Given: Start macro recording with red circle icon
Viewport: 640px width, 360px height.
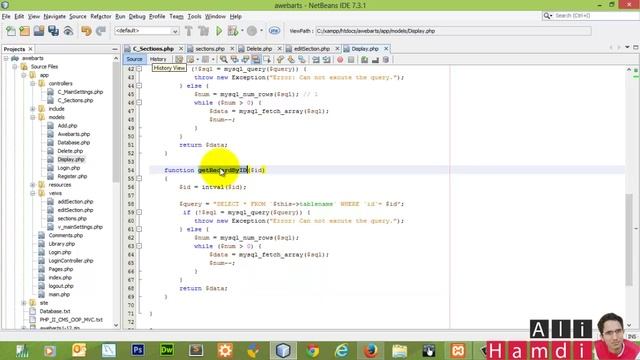Looking at the screenshot, I should point(340,60).
